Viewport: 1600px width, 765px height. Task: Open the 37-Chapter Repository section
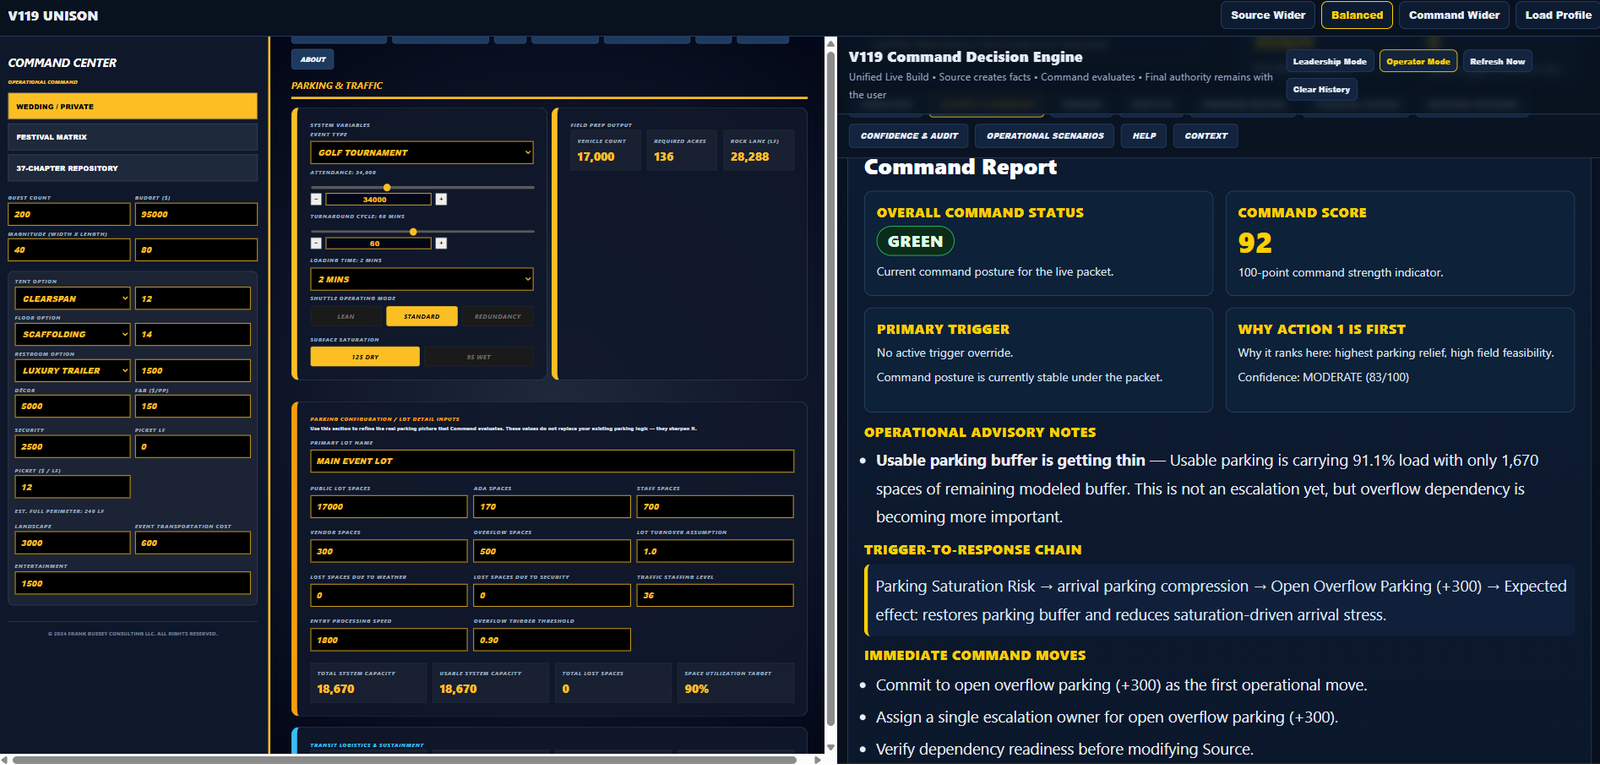132,168
